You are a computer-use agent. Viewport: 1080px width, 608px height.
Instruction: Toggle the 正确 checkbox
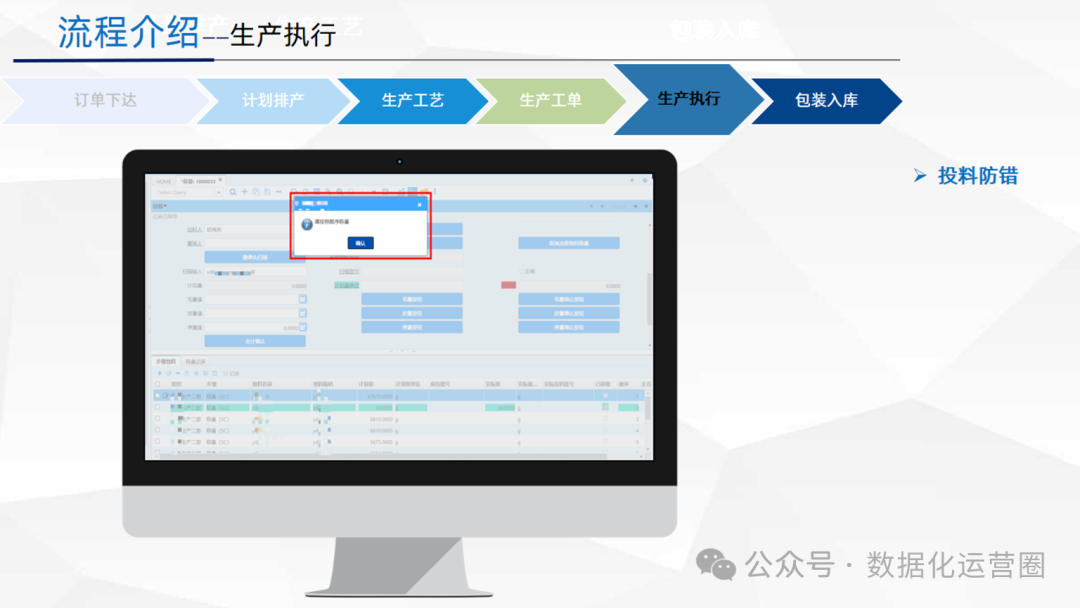click(521, 271)
